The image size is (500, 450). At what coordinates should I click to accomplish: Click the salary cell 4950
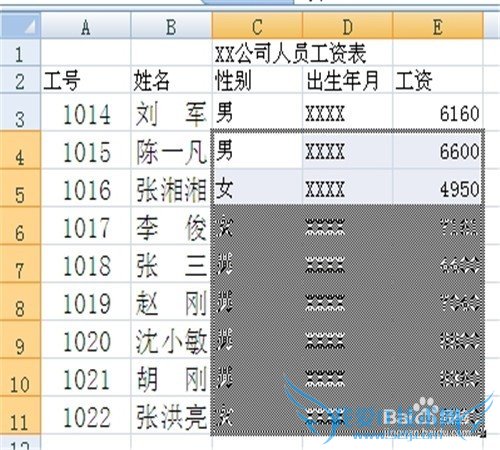point(438,188)
